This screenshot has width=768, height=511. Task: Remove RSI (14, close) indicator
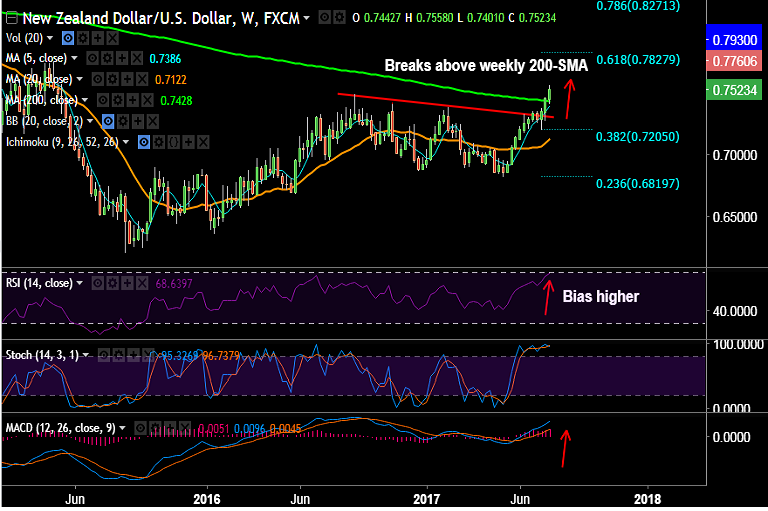tap(142, 283)
